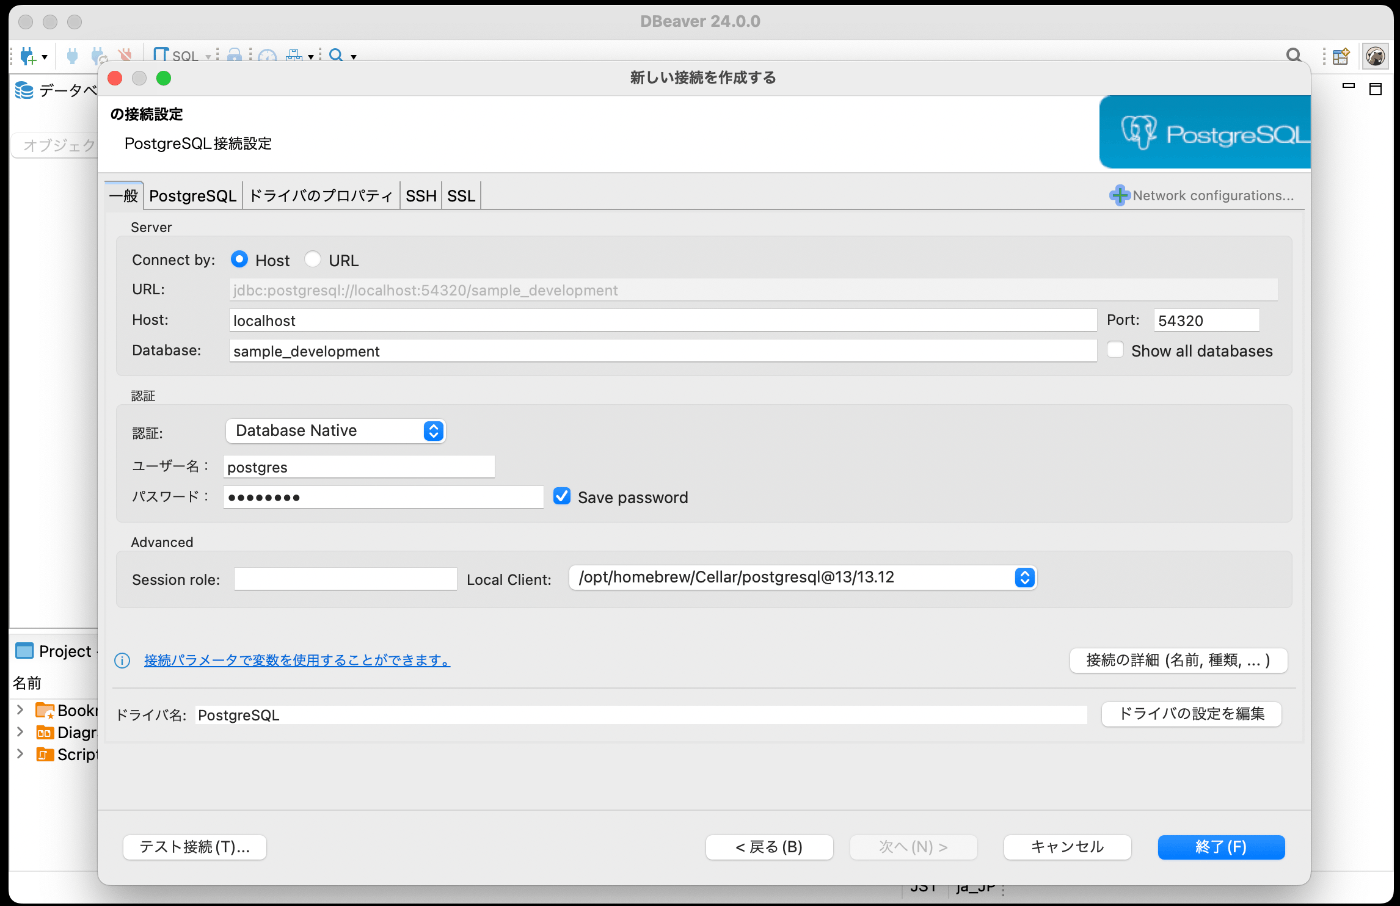Open the Database Native authentication dropdown
The image size is (1400, 906).
tap(335, 430)
